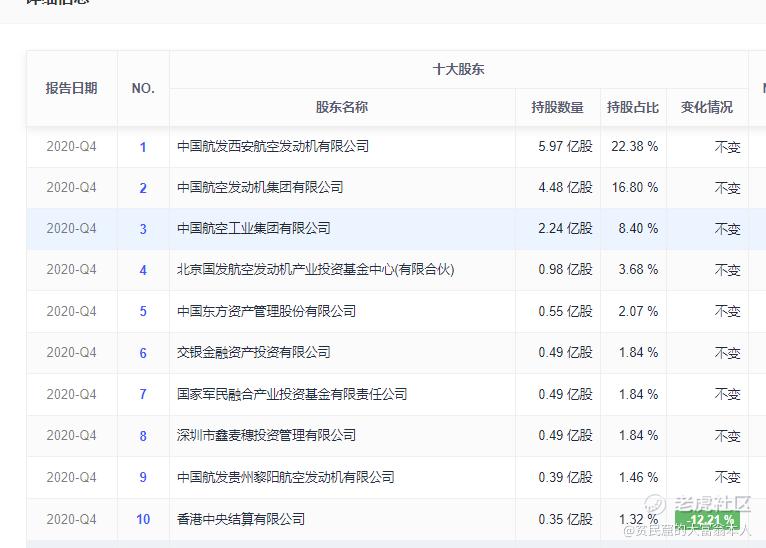
Task: Click rank number 9
Action: coord(143,477)
